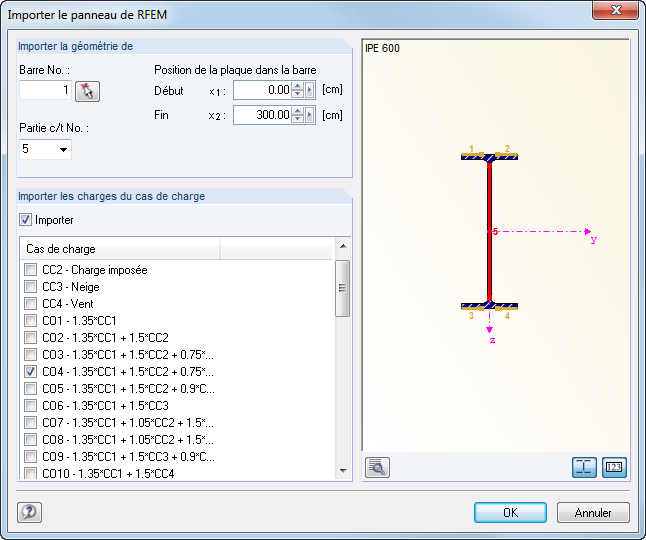
Task: Check CO6 - 1.35*CC1 + 1.5*CC3 box
Action: (30, 406)
